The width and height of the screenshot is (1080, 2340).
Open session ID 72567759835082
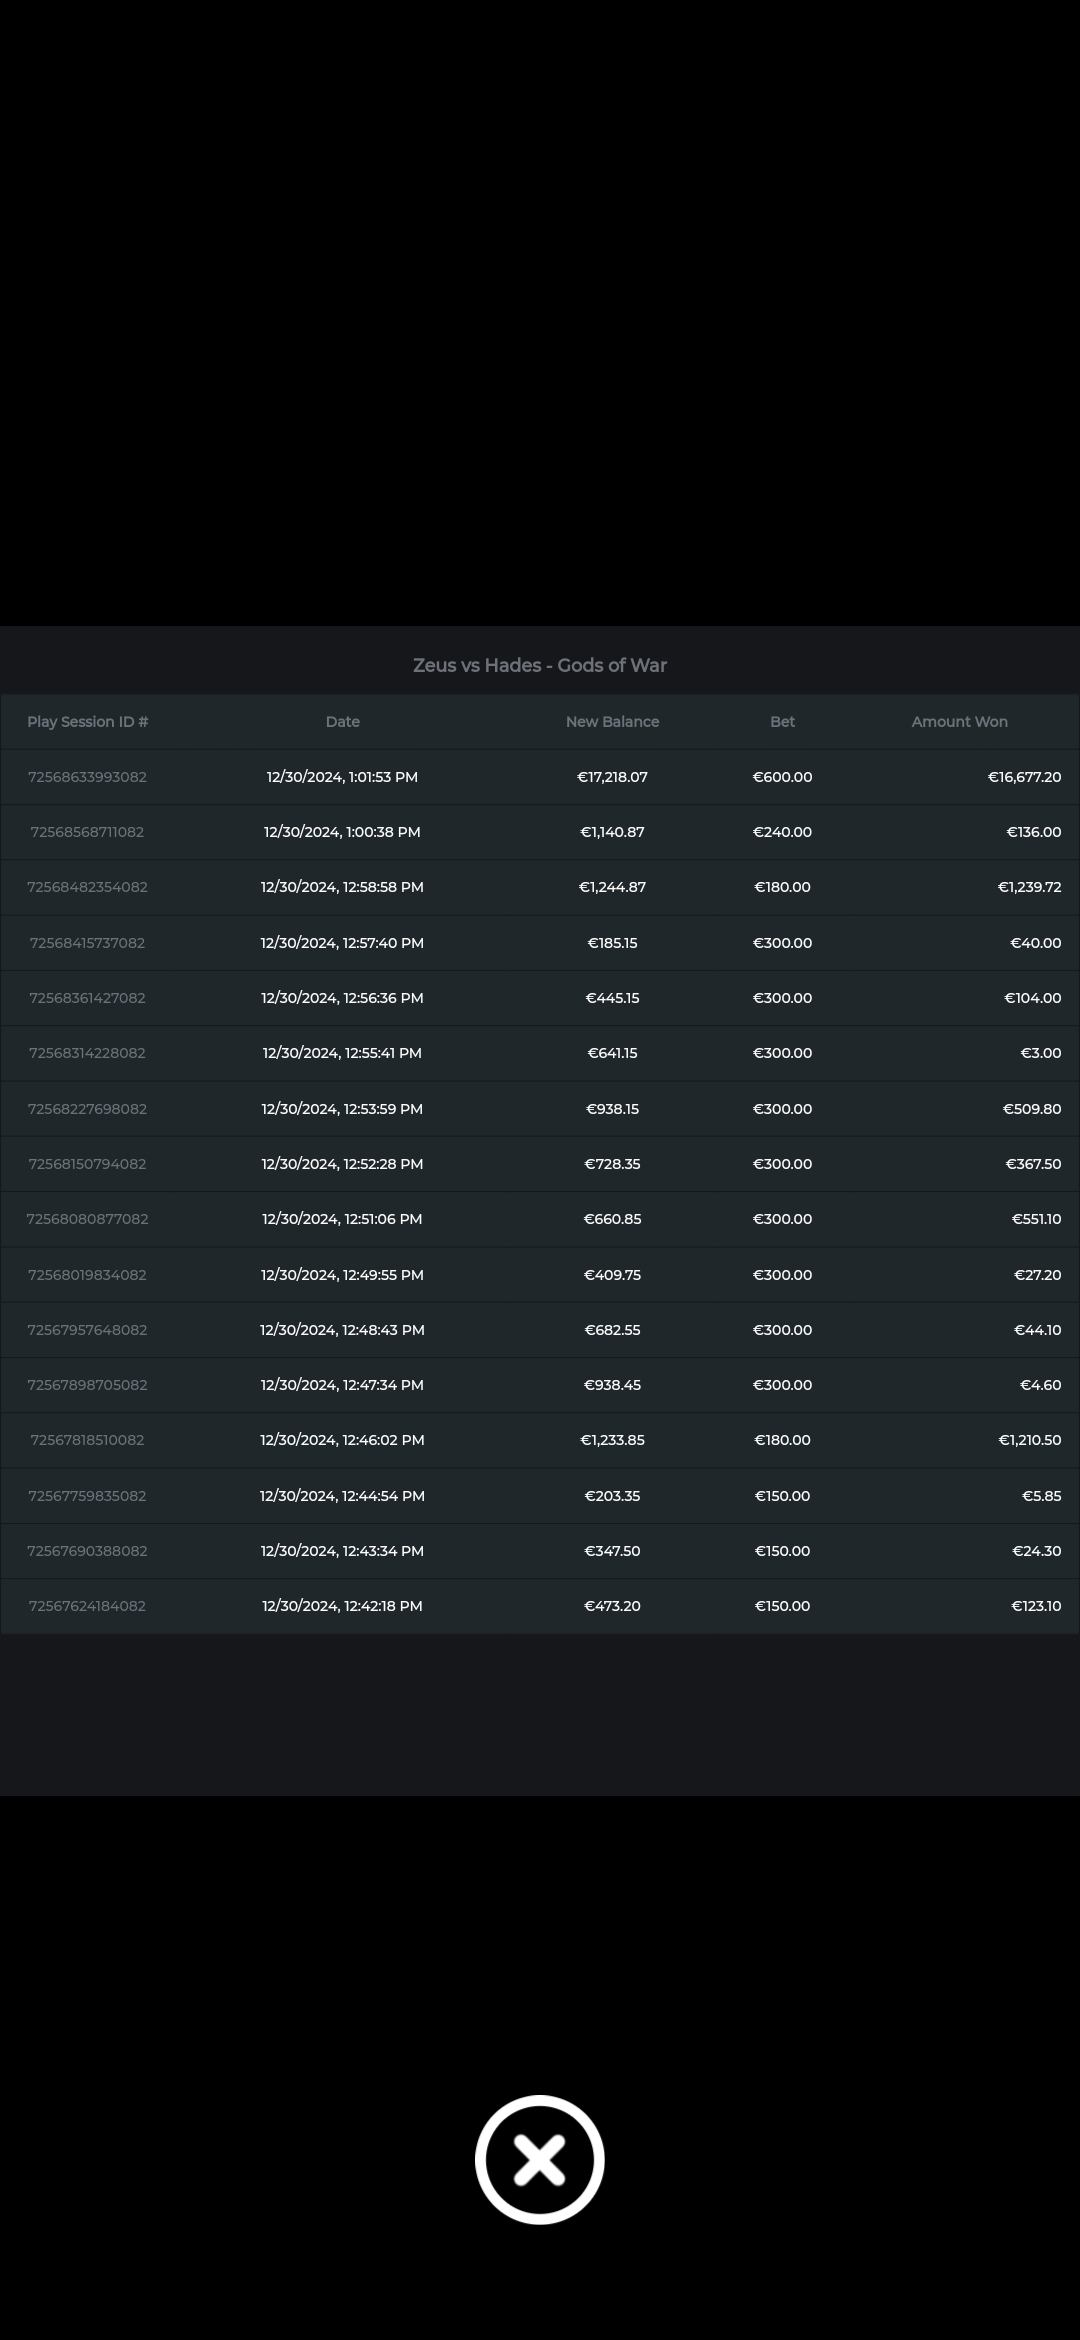click(x=88, y=1496)
